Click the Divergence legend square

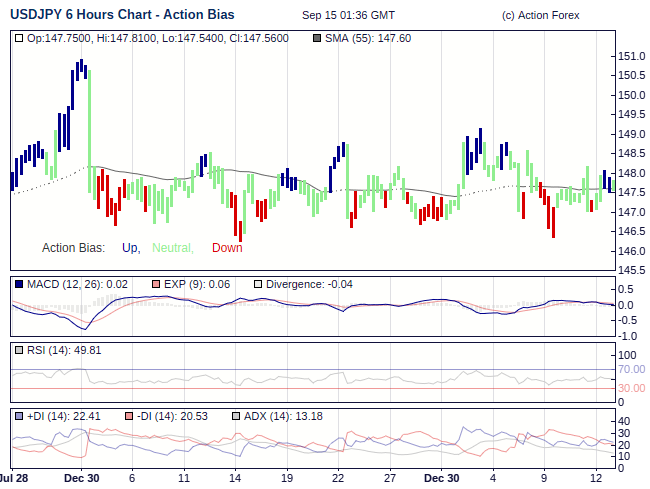(x=258, y=285)
